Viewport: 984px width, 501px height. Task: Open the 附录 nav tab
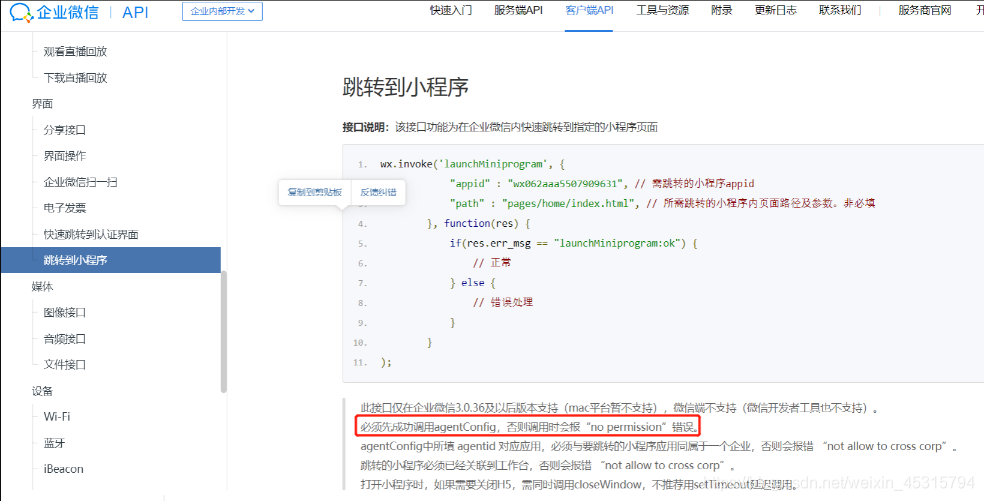[721, 11]
